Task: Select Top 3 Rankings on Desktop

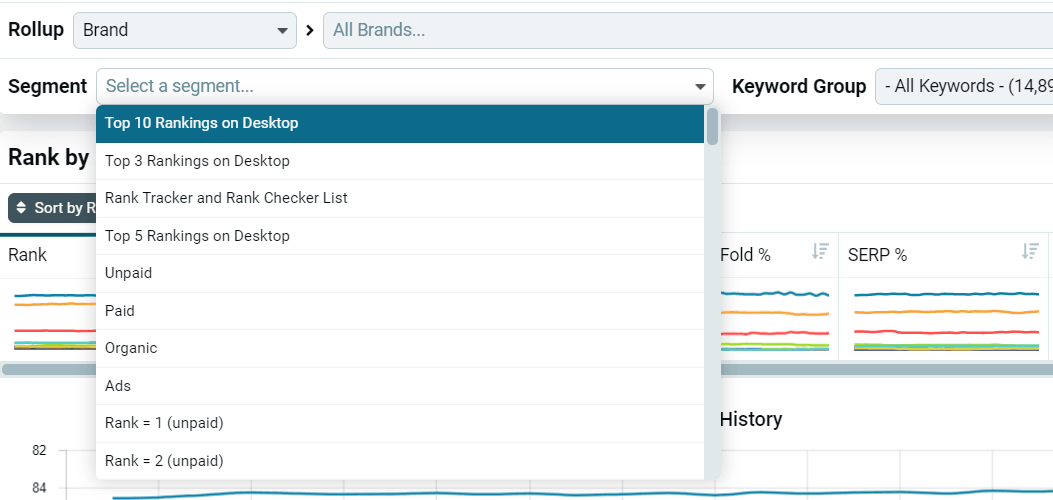Action: tap(400, 161)
